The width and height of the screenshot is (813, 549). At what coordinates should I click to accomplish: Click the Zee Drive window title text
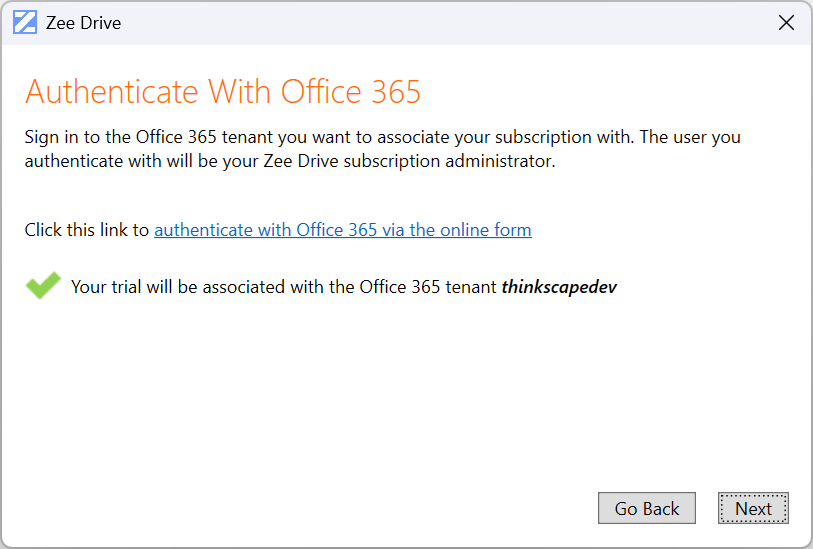tap(83, 23)
